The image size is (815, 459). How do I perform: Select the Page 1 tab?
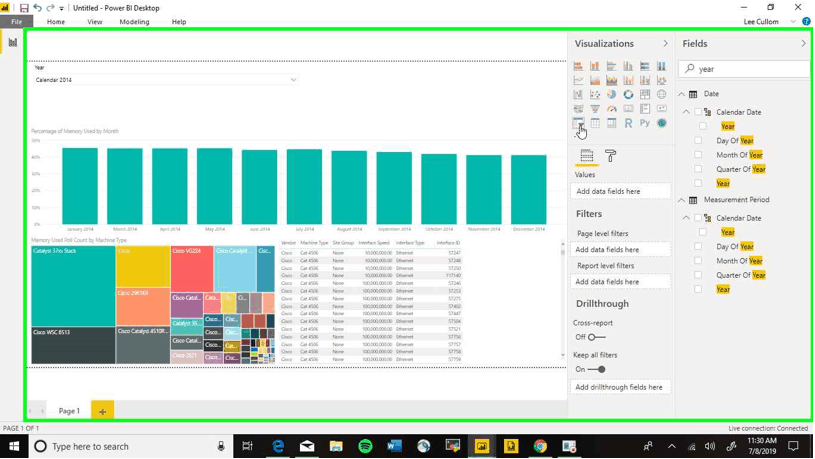tap(69, 411)
